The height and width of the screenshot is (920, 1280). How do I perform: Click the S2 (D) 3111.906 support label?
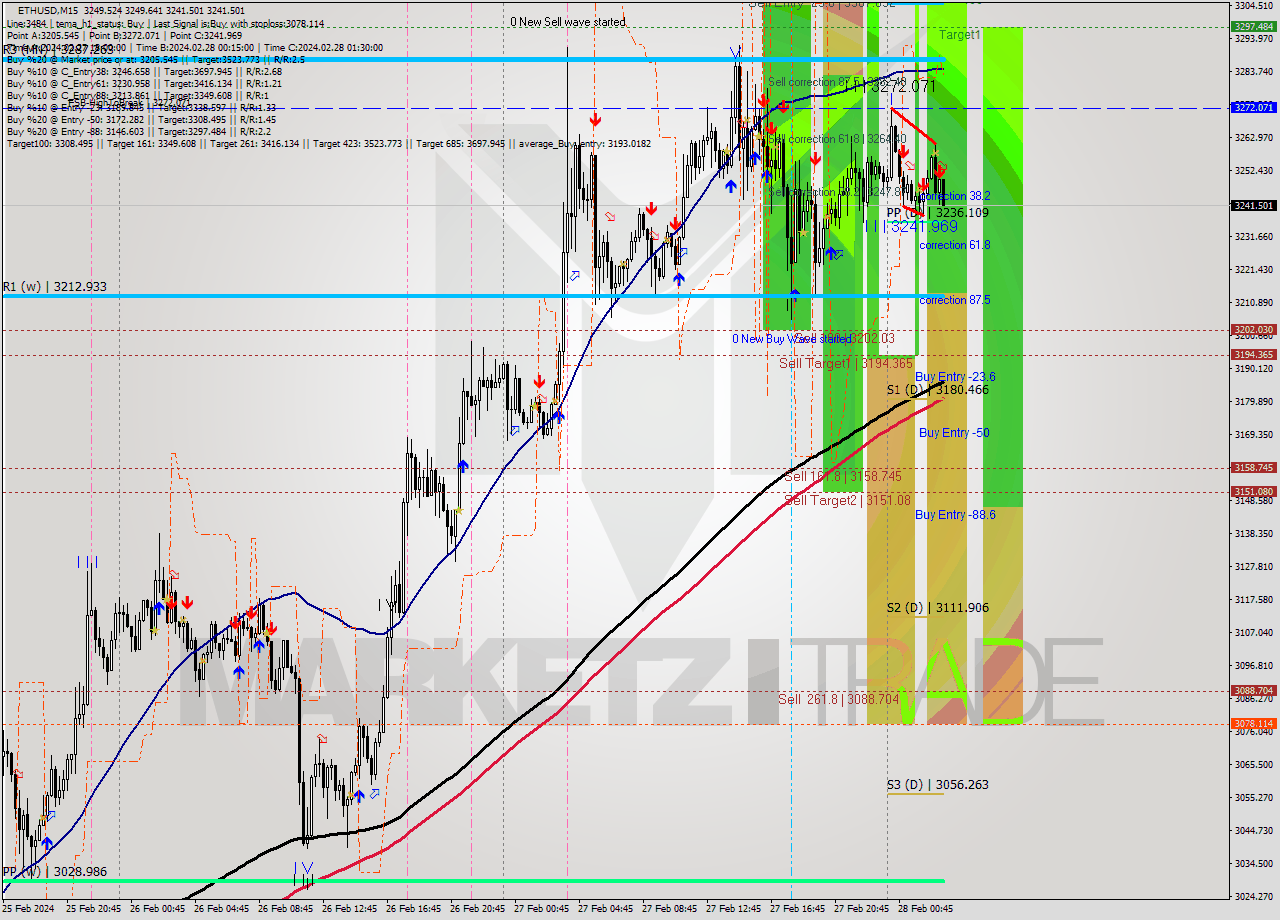937,607
